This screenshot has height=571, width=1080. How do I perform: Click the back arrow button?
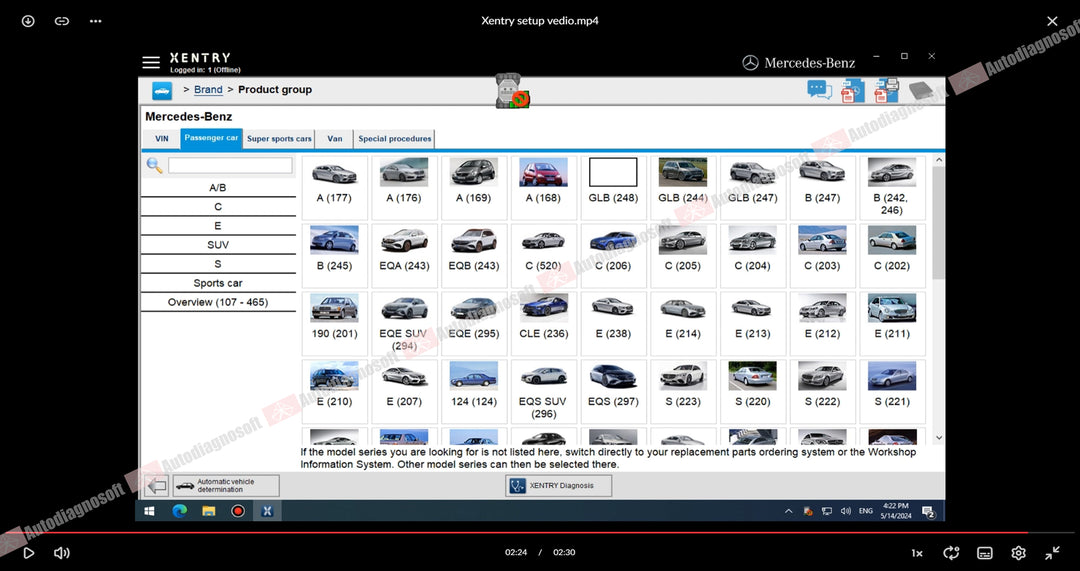tap(157, 486)
